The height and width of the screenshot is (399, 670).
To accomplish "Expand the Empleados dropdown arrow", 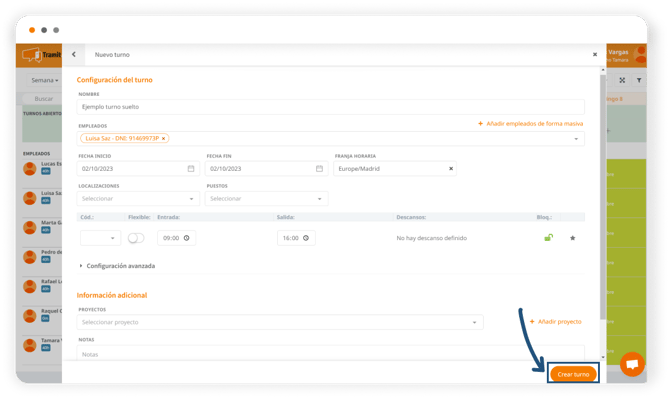I will pos(576,139).
